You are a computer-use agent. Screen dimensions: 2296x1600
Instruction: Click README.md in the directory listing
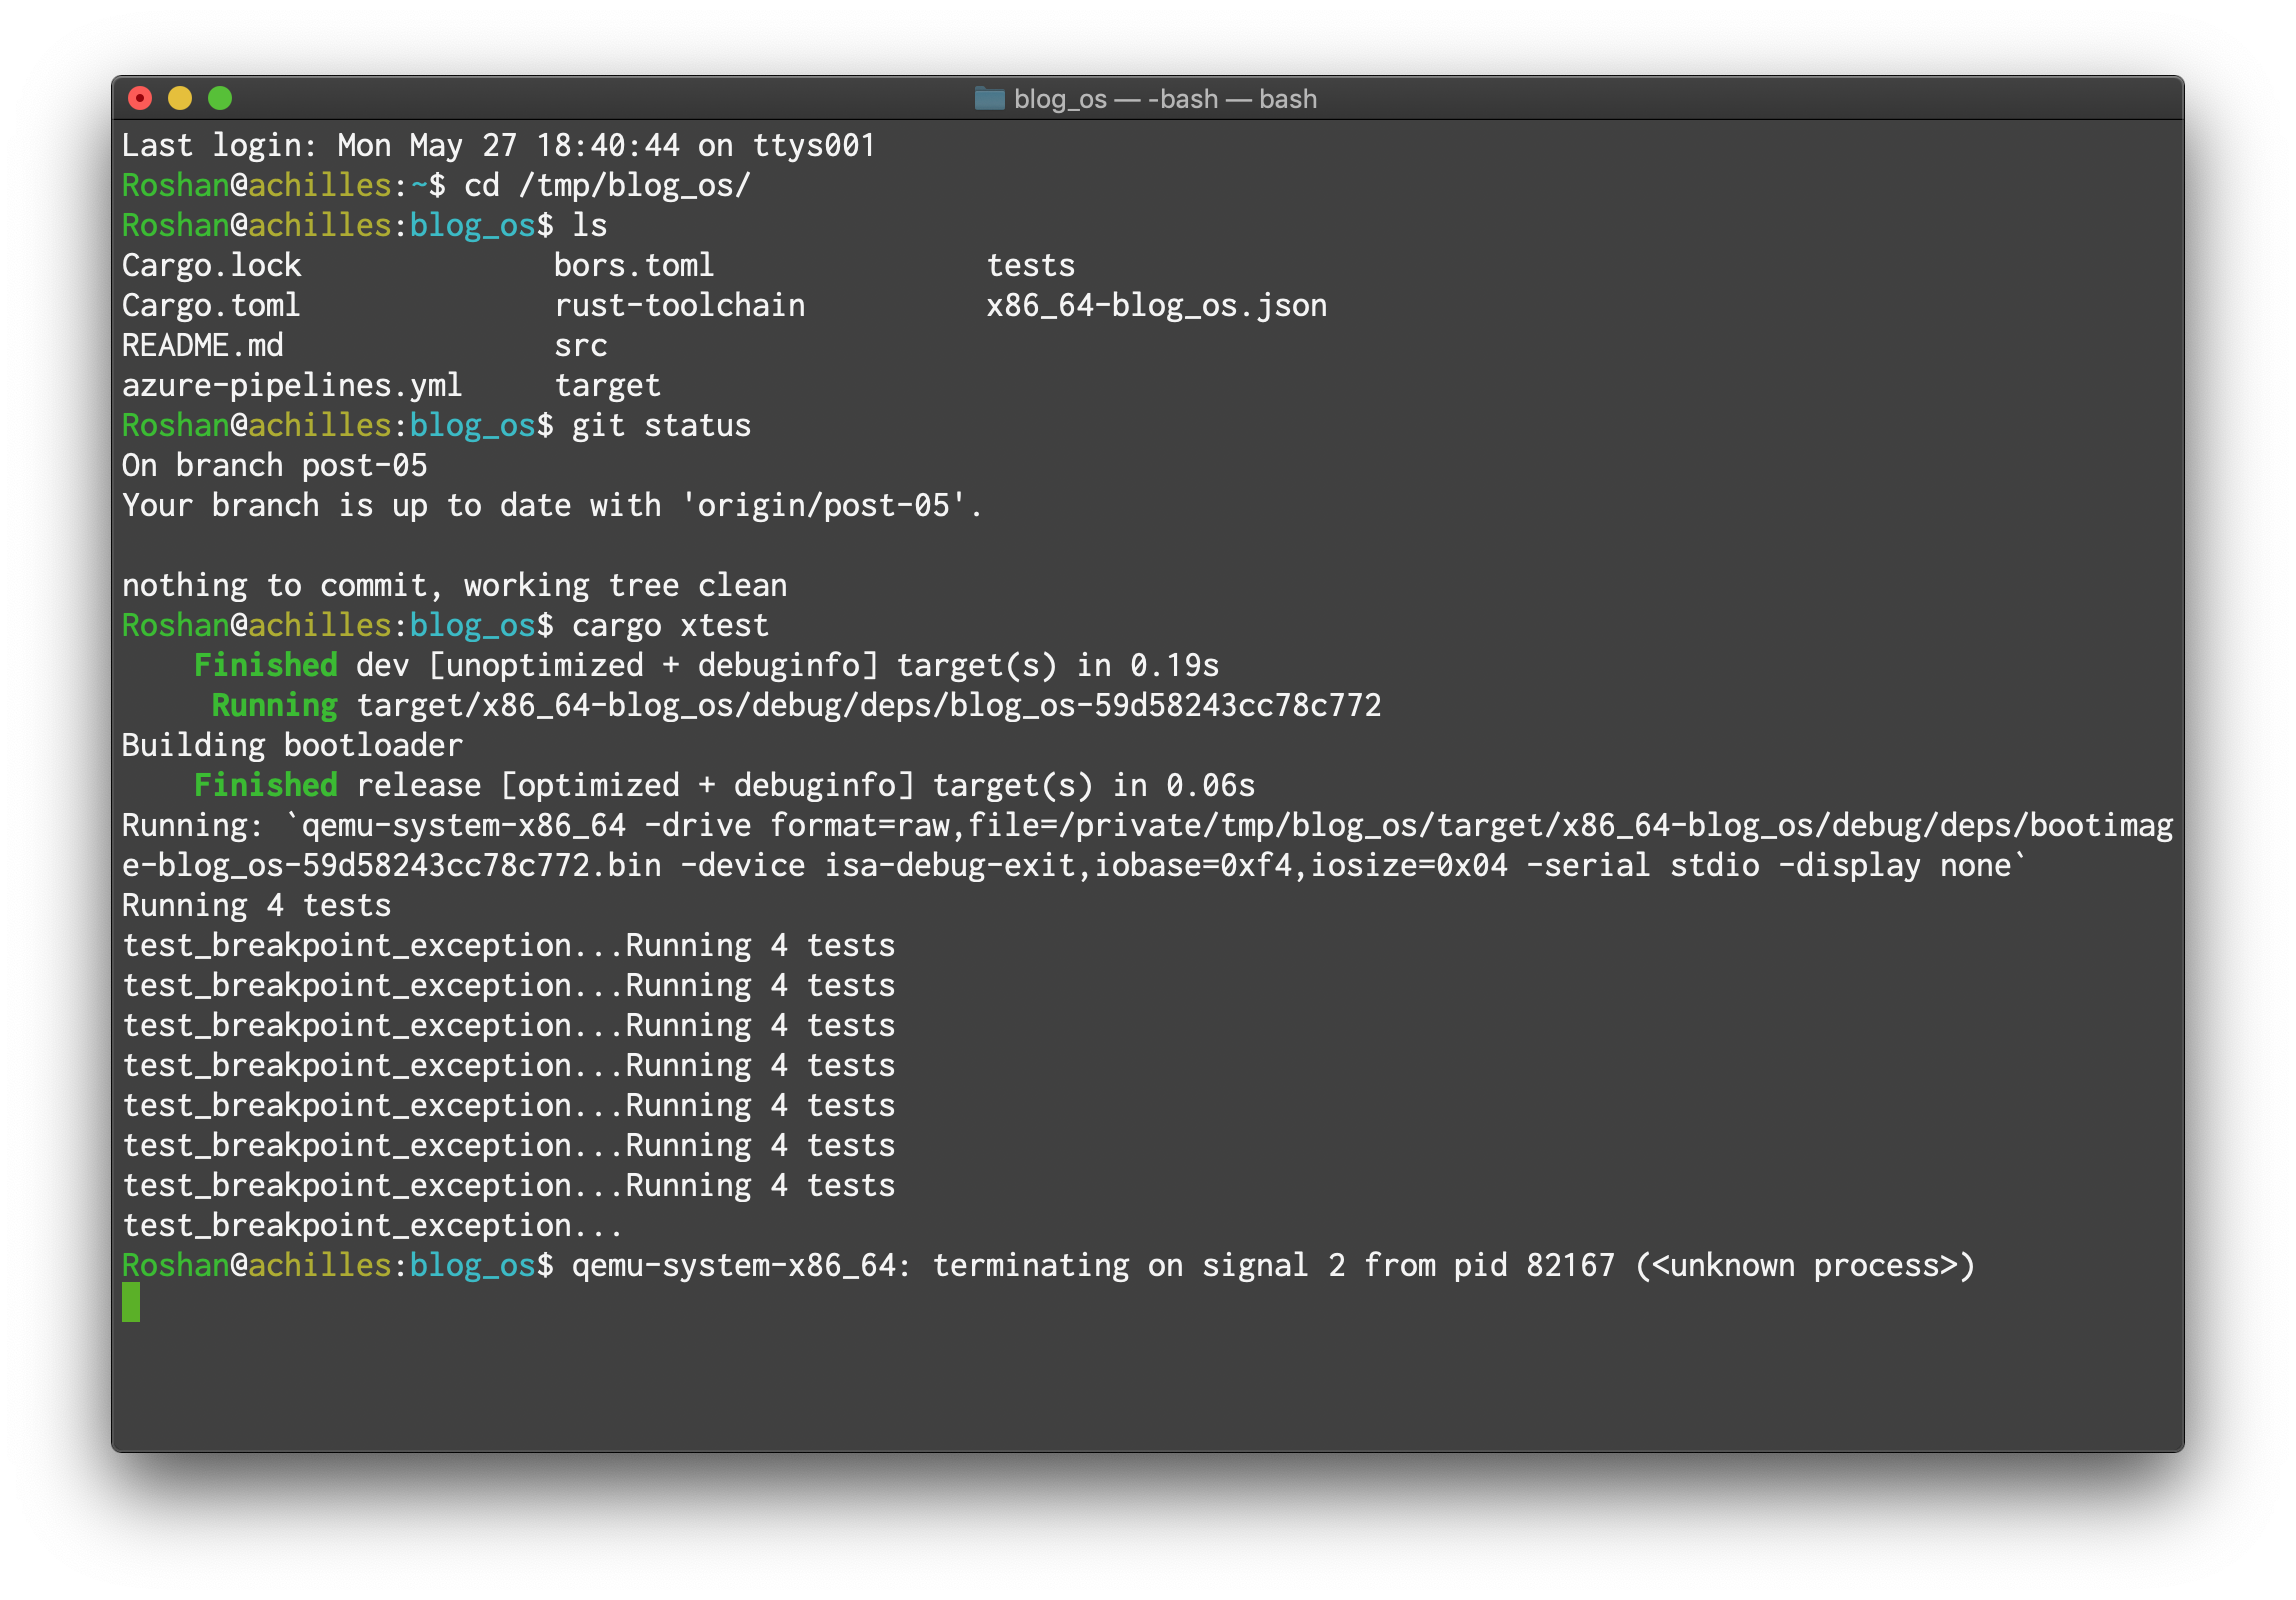[x=202, y=345]
